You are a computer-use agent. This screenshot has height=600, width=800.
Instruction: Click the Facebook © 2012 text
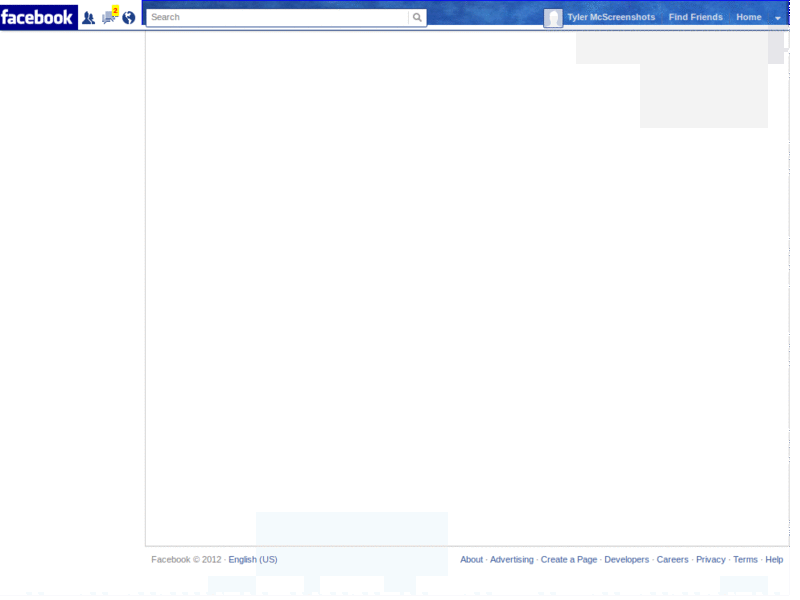tap(186, 560)
